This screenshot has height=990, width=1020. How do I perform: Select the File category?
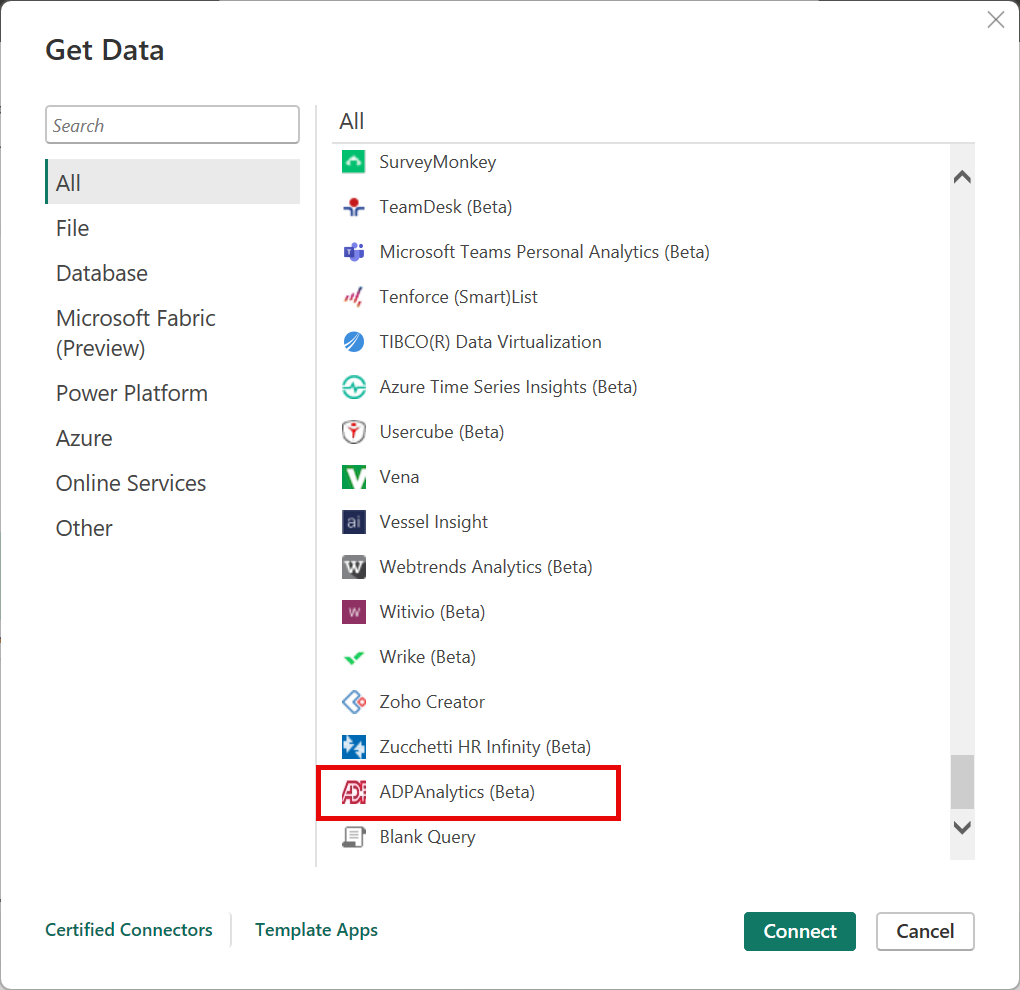point(172,228)
